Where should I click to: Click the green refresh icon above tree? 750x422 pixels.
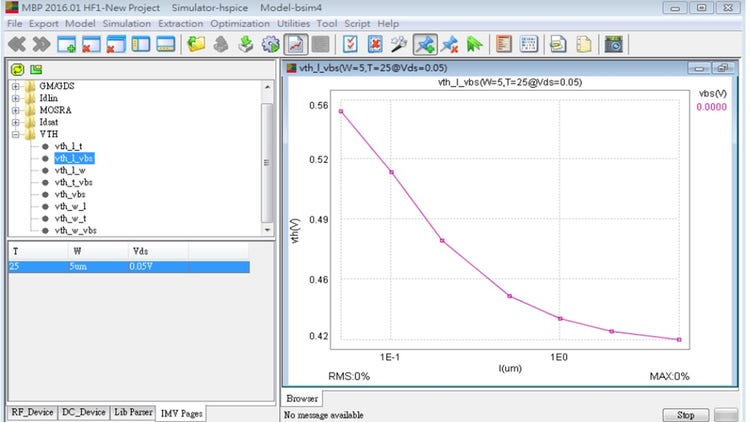pyautogui.click(x=17, y=69)
